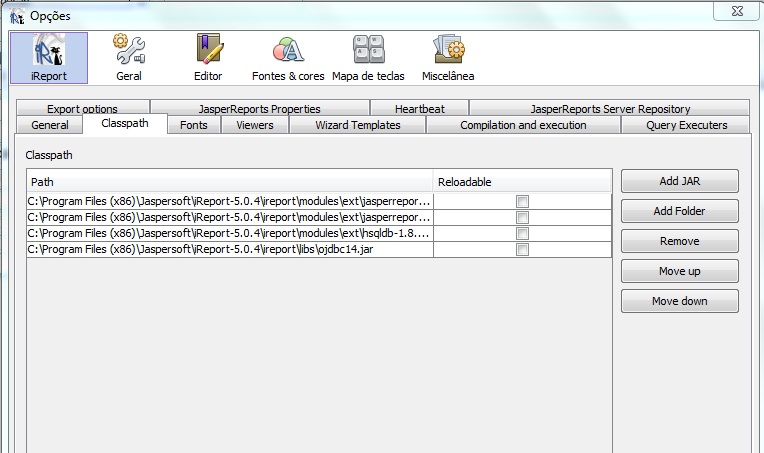Select the iReport options category icon

coord(49,57)
